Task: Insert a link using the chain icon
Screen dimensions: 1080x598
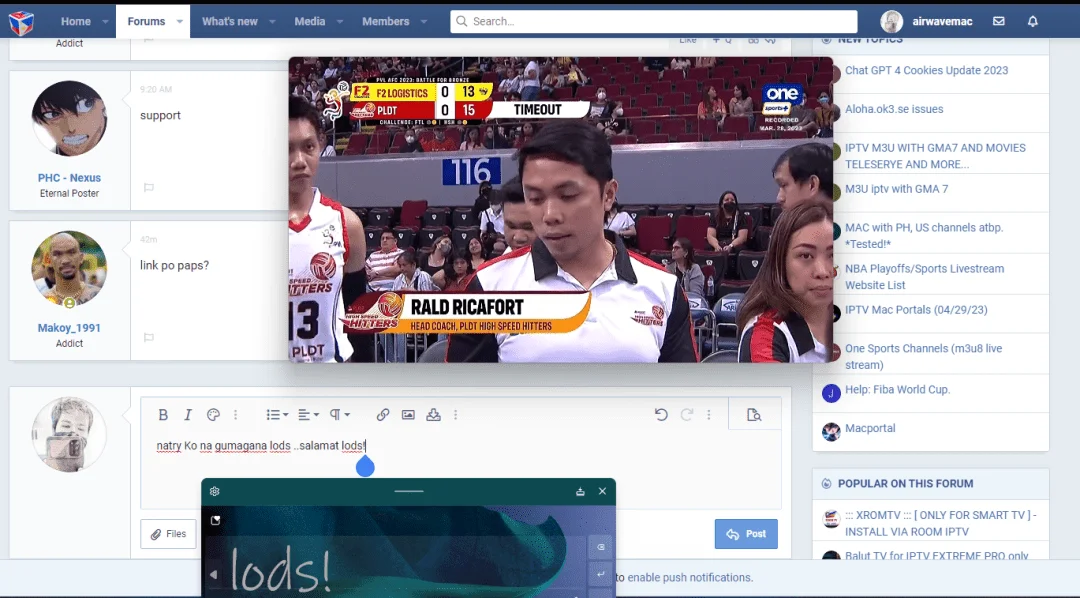Action: tap(383, 415)
